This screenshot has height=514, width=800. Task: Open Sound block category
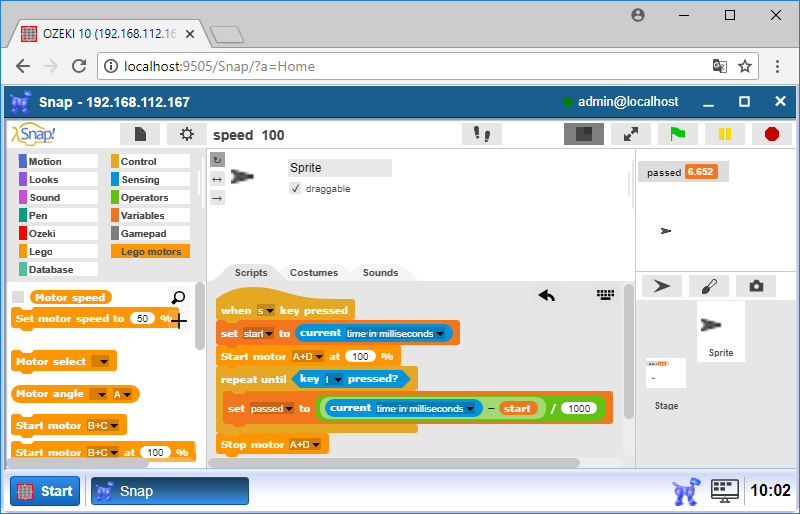(x=58, y=198)
